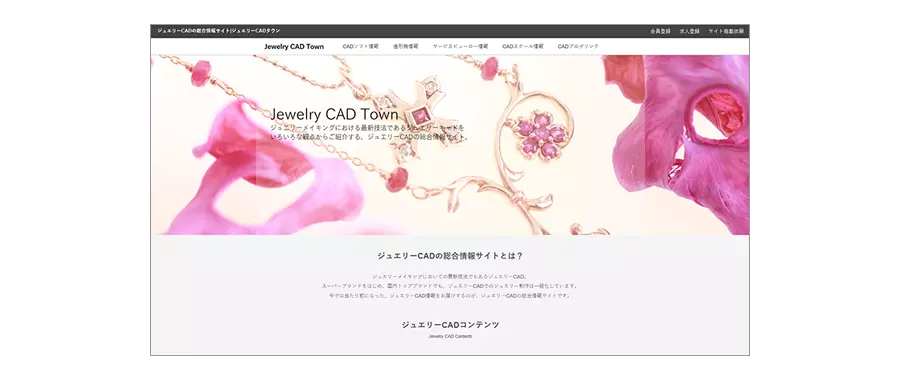This screenshot has width=900, height=380.
Task: Click the Jewelry CAD Town logo in the navigation bar
Action: tap(294, 47)
